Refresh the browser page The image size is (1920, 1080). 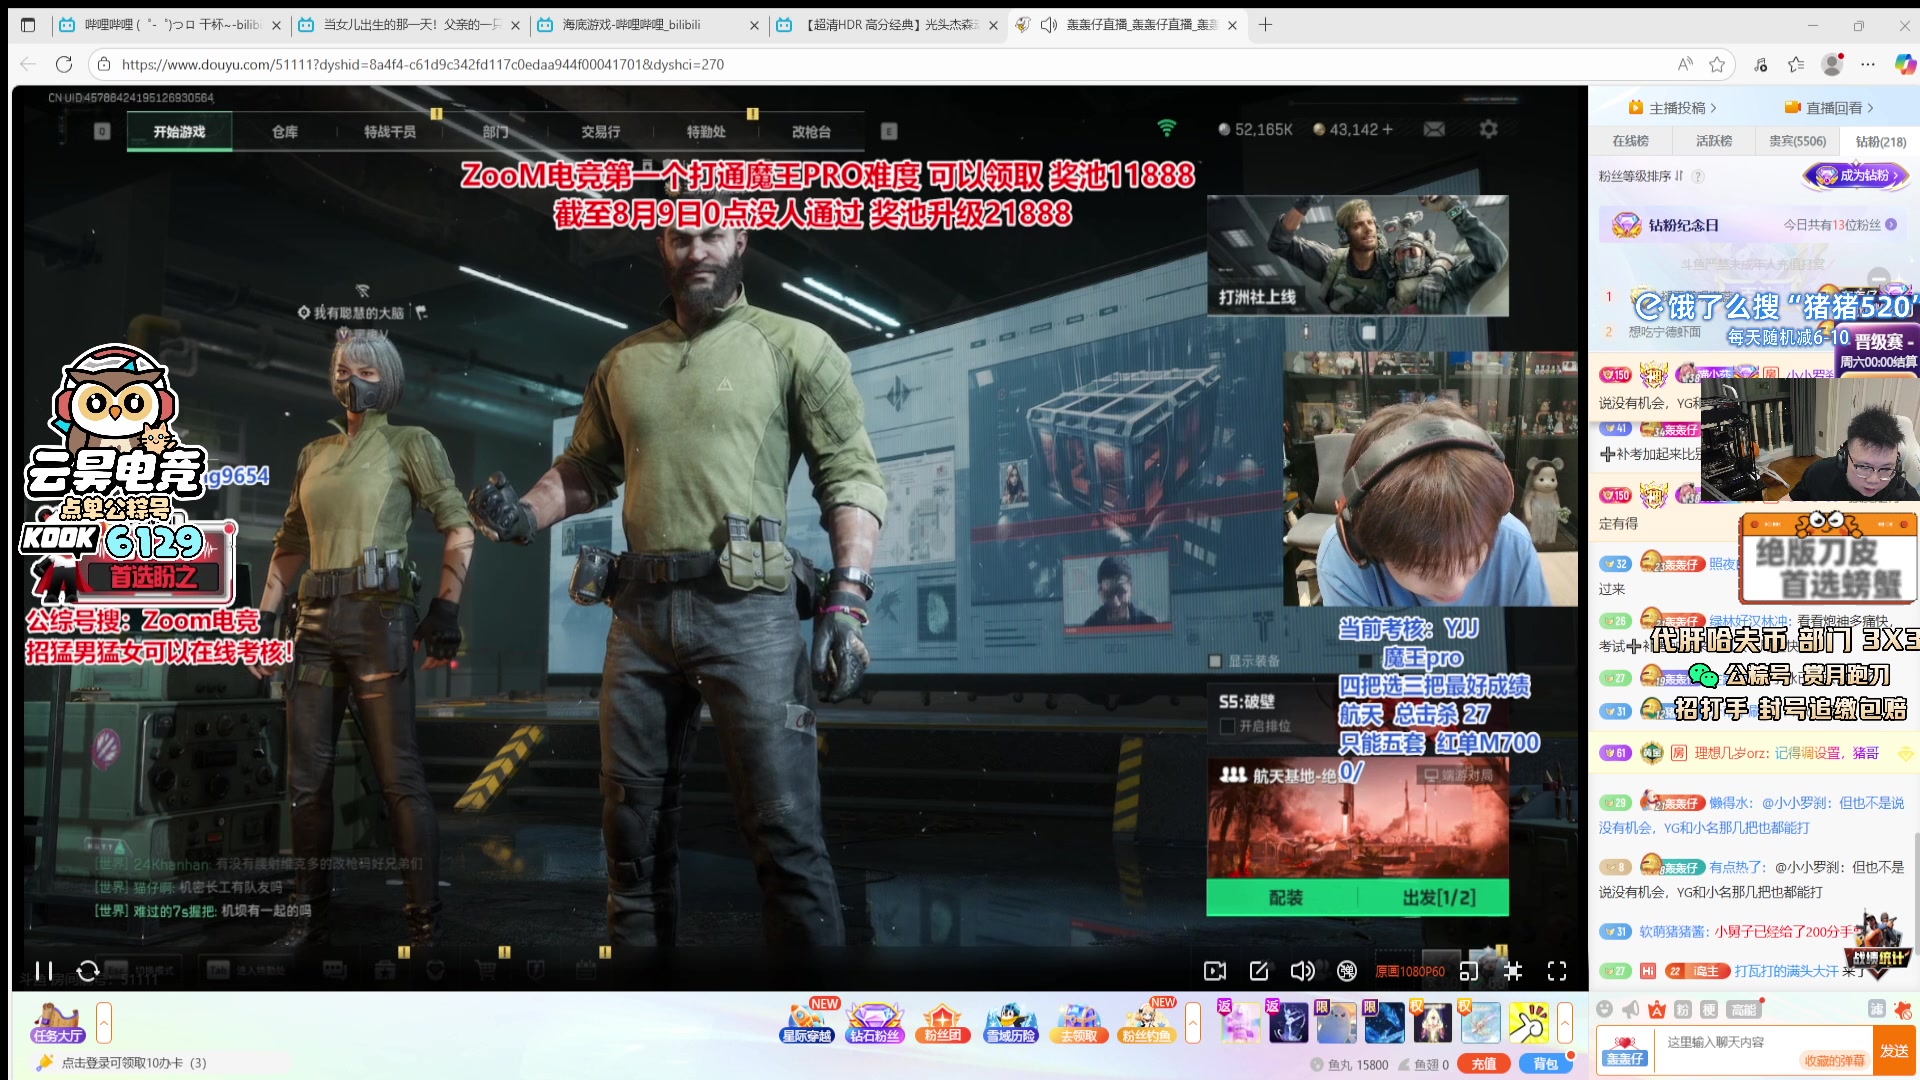tap(64, 64)
